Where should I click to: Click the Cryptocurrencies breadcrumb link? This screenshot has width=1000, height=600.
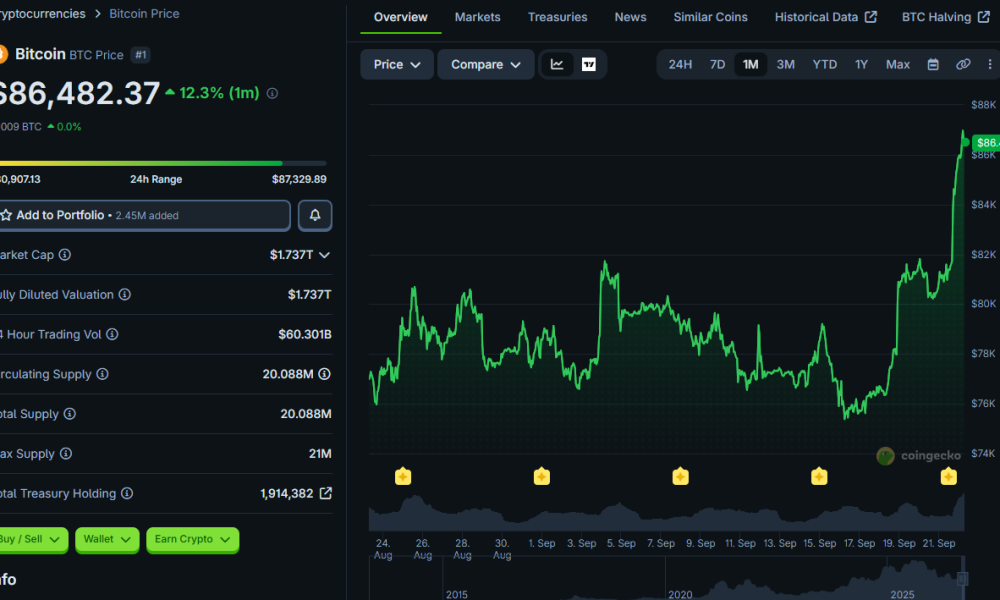(x=41, y=14)
